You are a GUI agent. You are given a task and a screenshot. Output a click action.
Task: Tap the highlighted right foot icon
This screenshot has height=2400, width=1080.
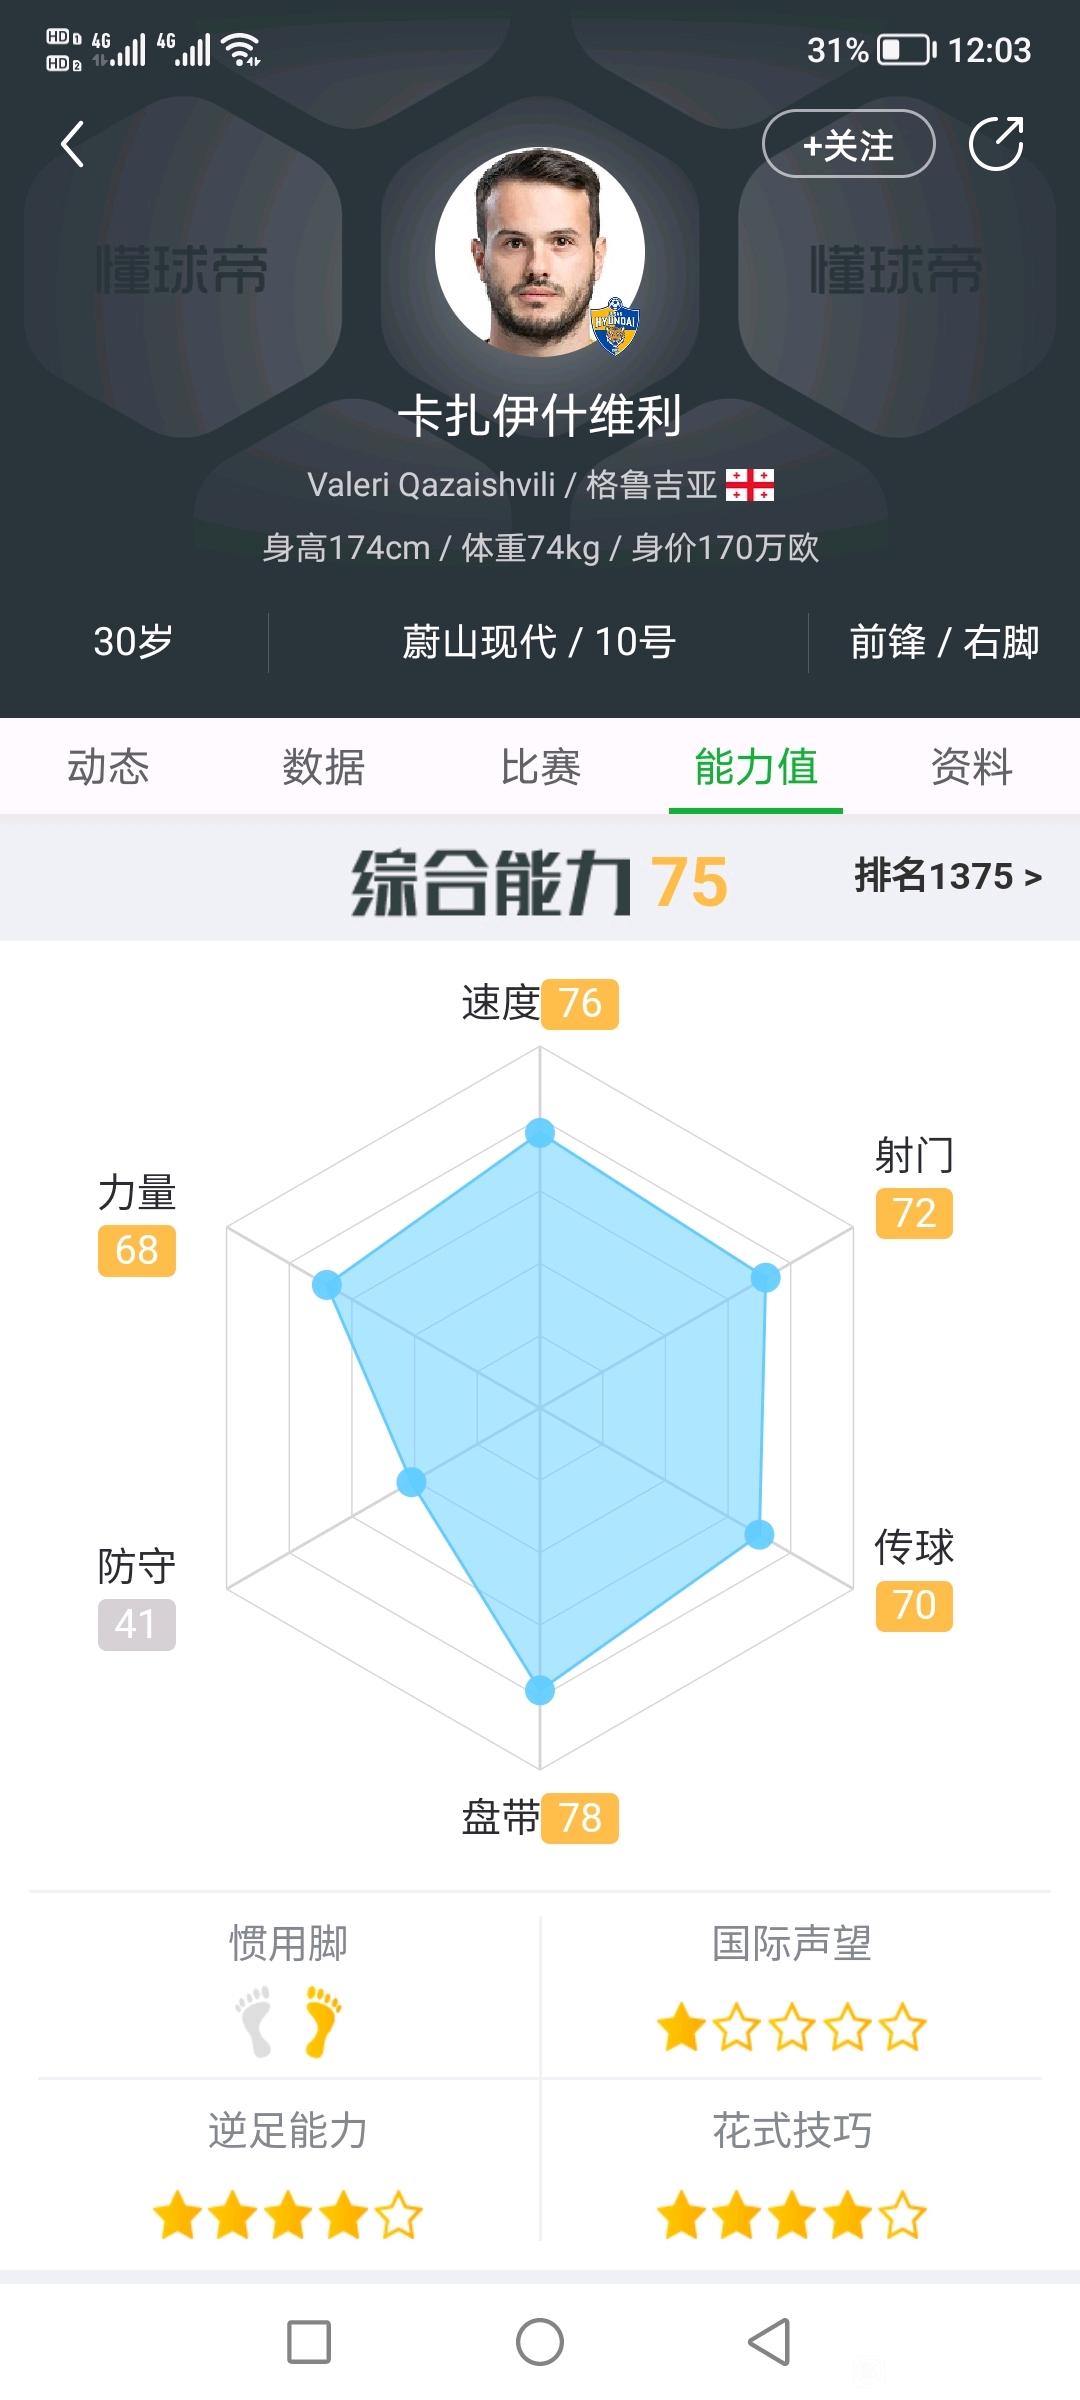pyautogui.click(x=322, y=2021)
